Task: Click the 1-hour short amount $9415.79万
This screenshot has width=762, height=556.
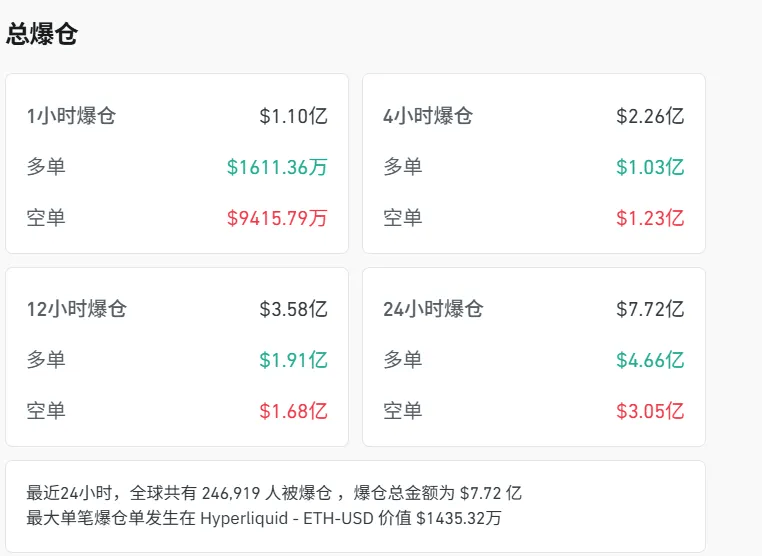Action: point(277,218)
